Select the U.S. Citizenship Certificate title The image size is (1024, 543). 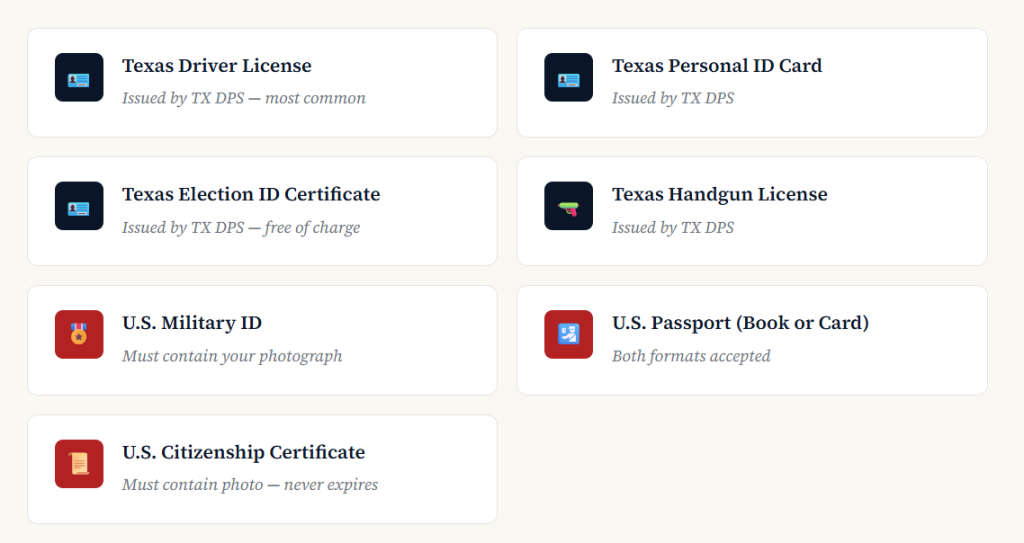[243, 452]
